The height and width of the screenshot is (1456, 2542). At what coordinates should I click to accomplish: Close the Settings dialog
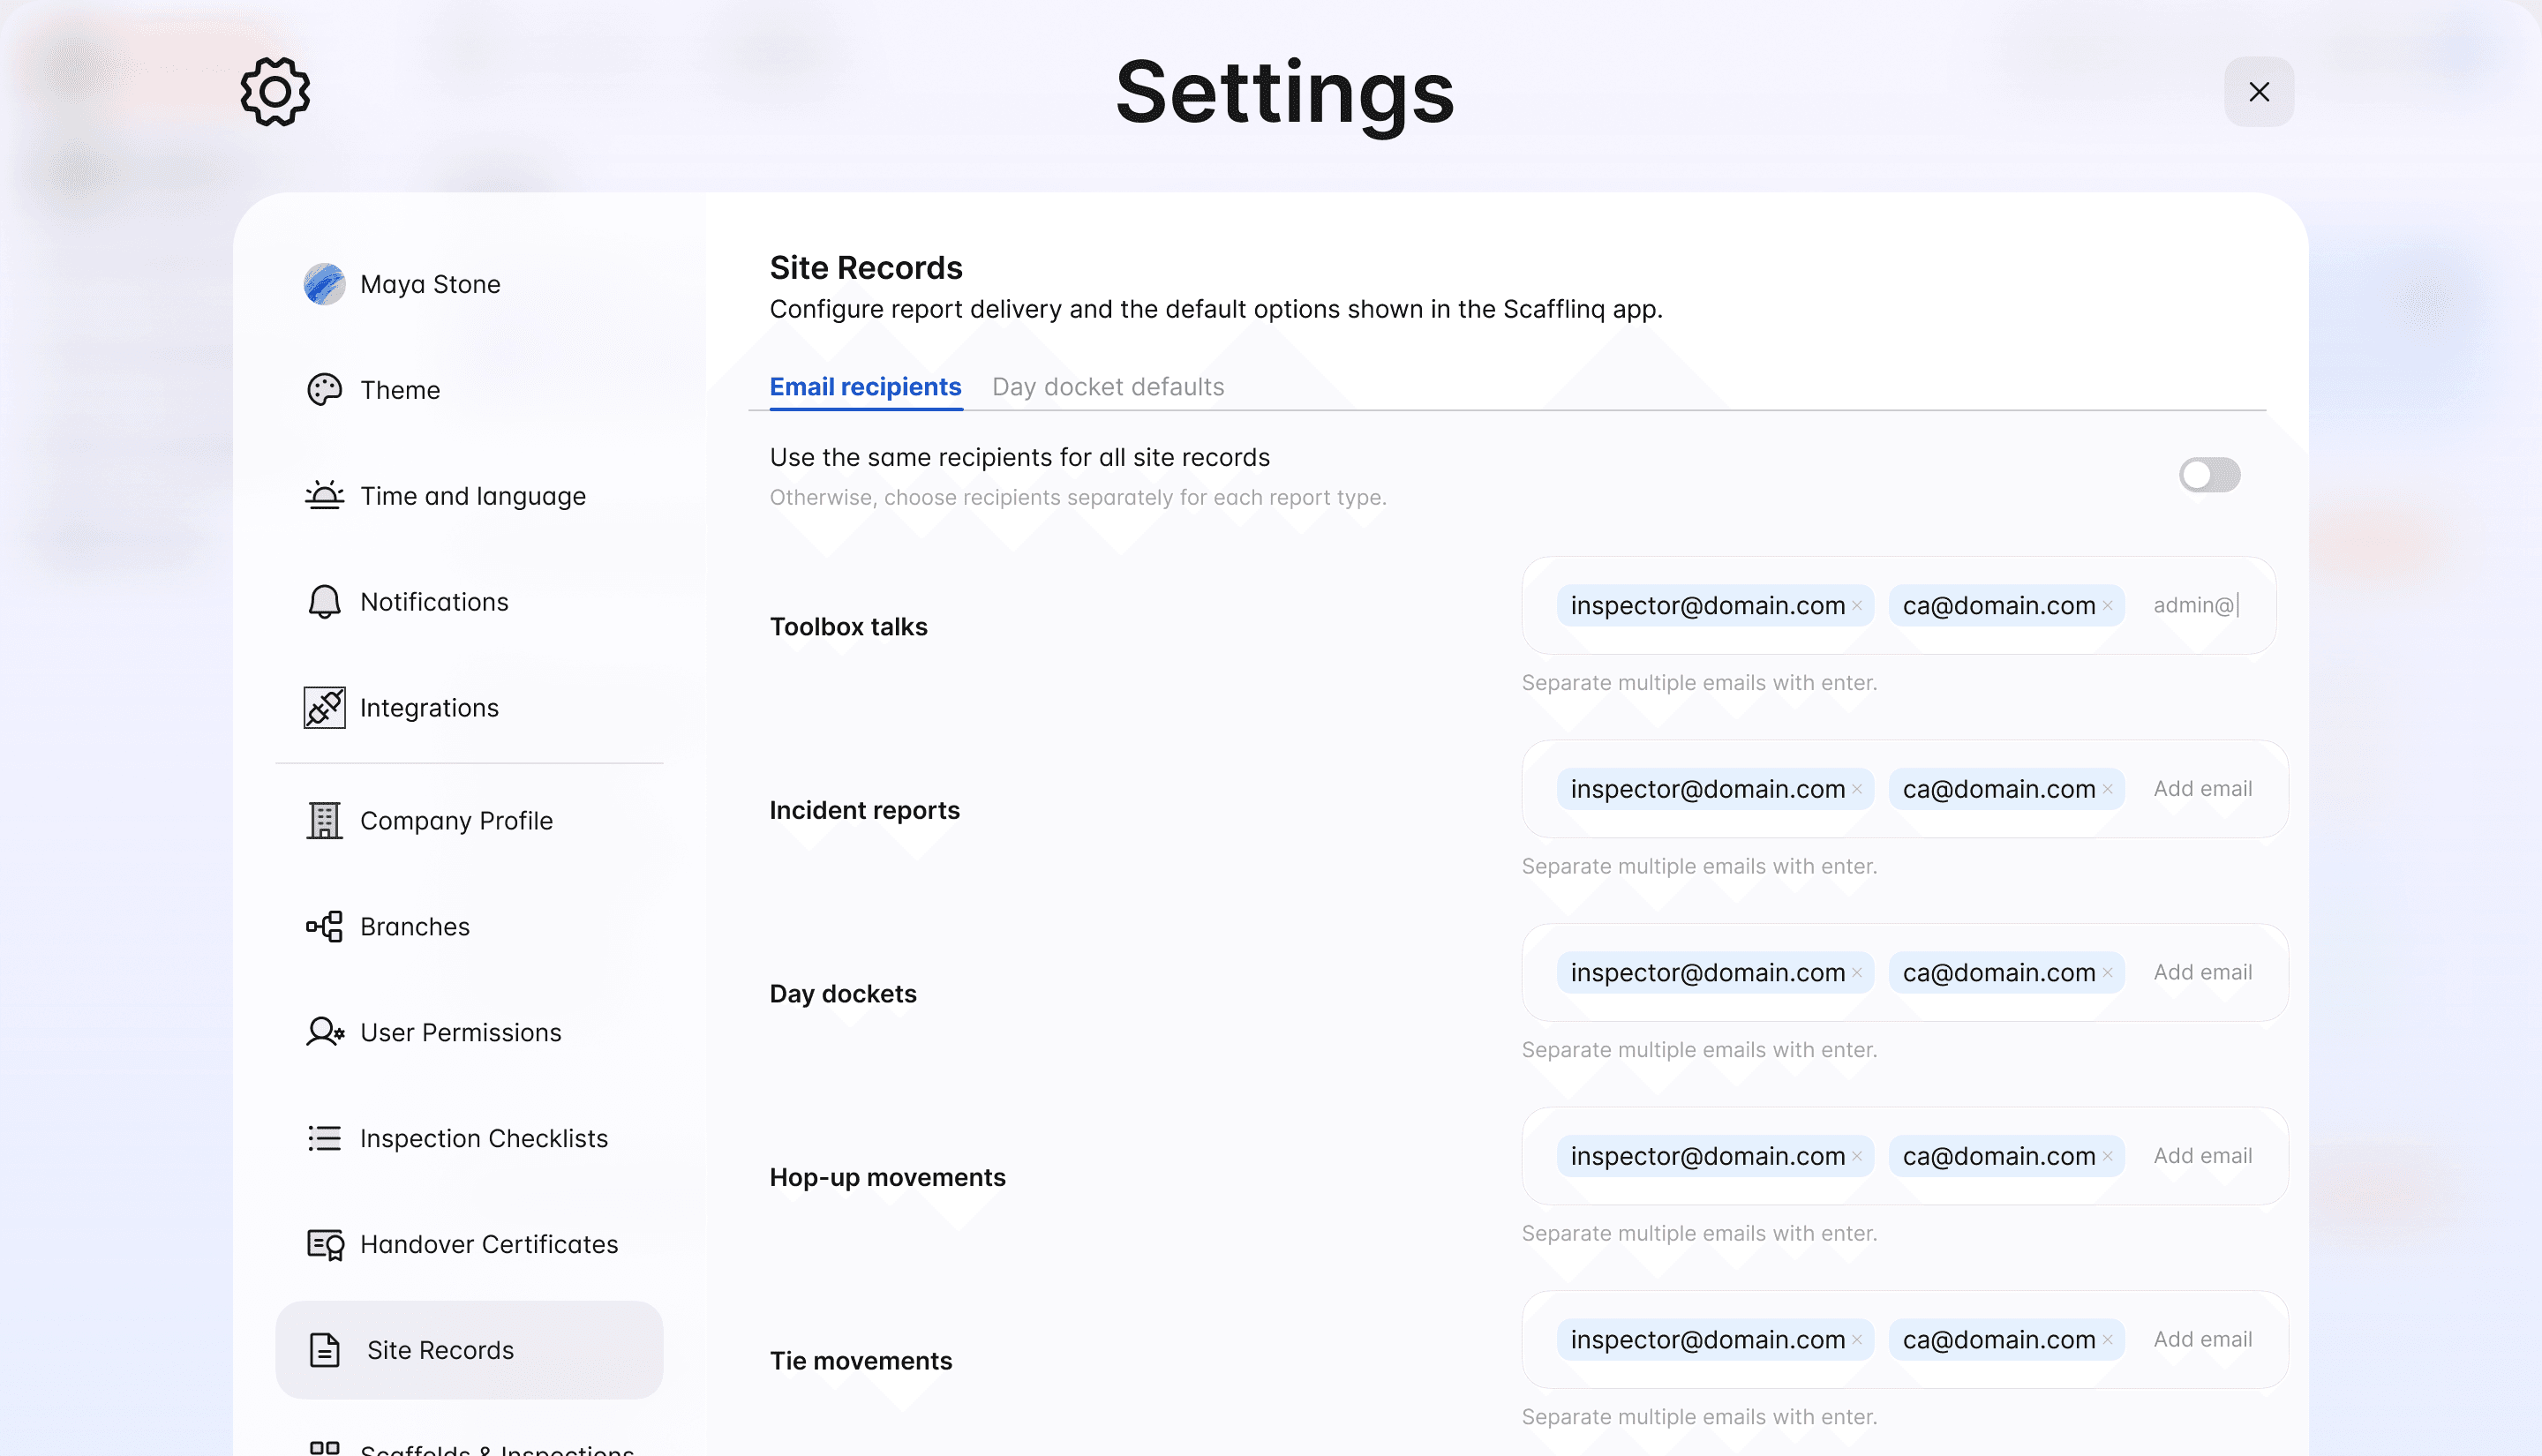(2258, 92)
